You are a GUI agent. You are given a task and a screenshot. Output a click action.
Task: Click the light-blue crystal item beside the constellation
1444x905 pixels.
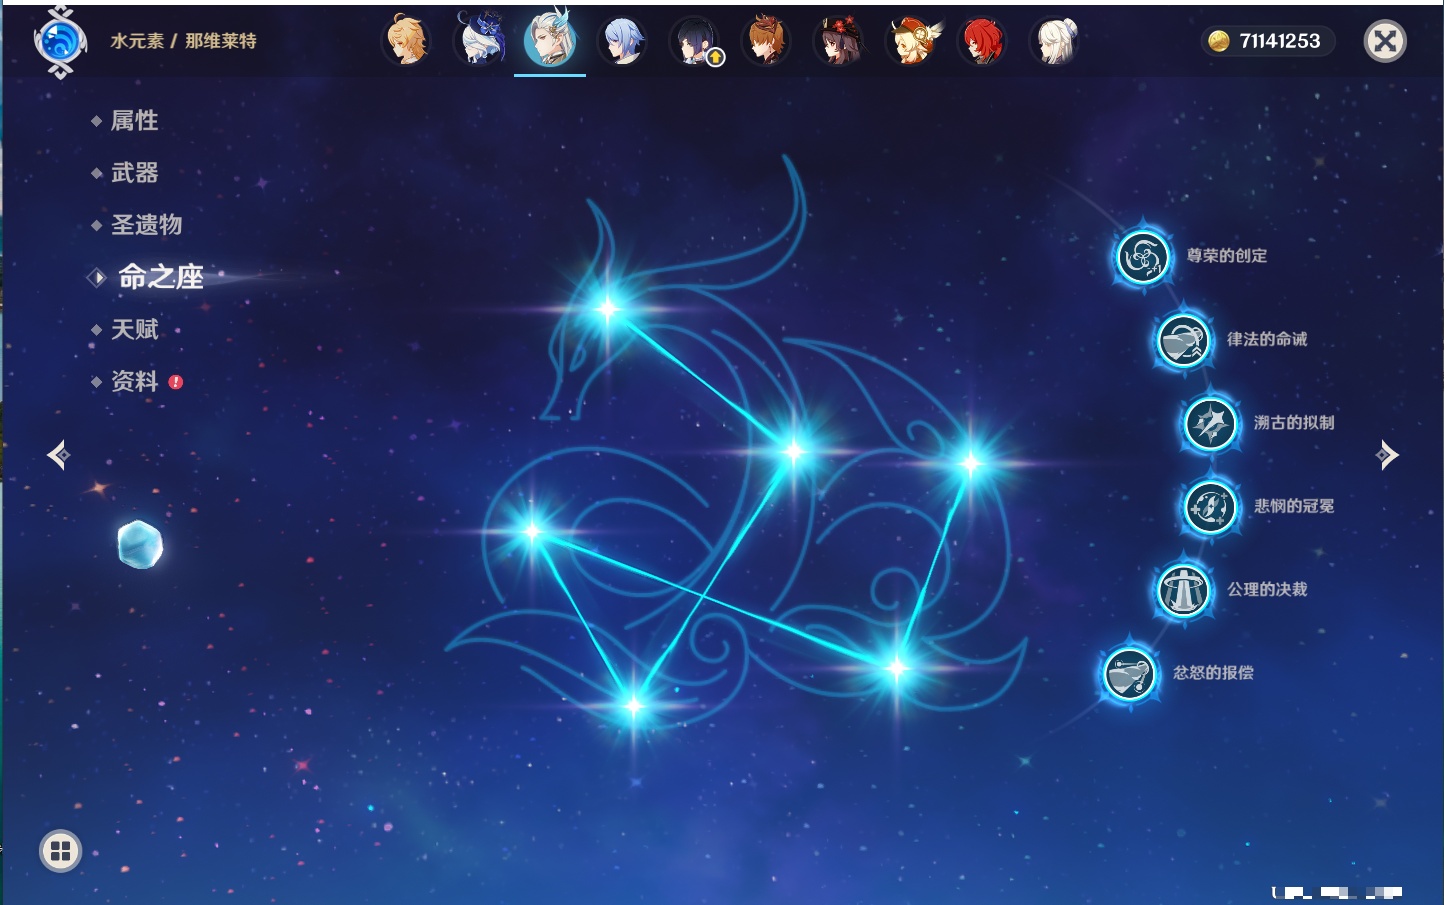140,544
